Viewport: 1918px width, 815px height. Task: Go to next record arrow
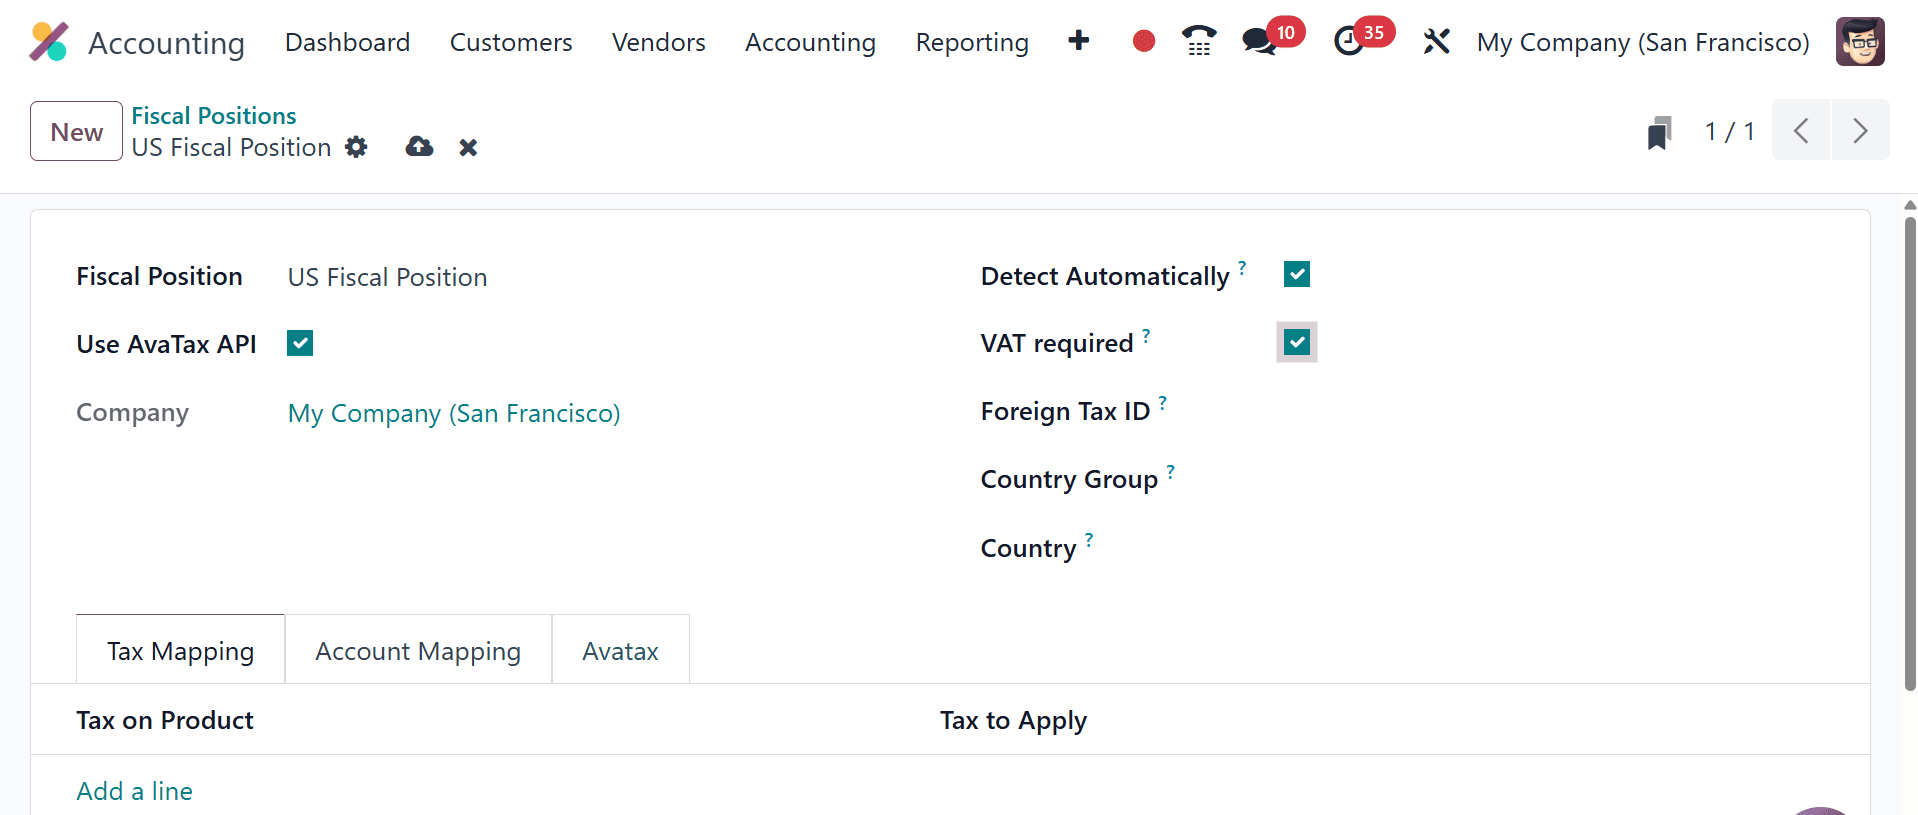click(x=1860, y=130)
